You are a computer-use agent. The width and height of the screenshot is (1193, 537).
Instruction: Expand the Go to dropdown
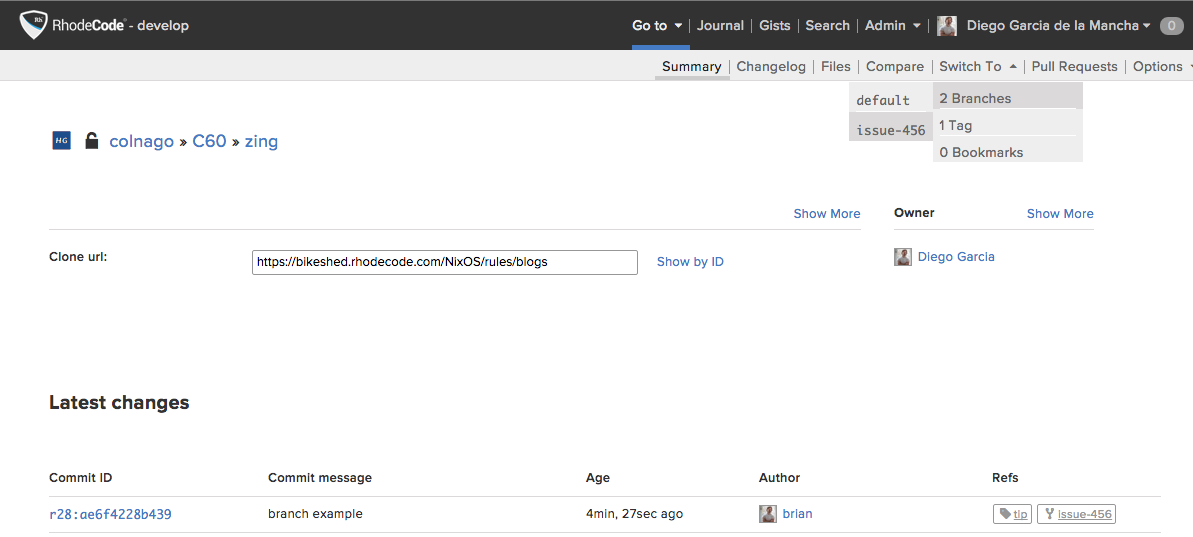(657, 26)
